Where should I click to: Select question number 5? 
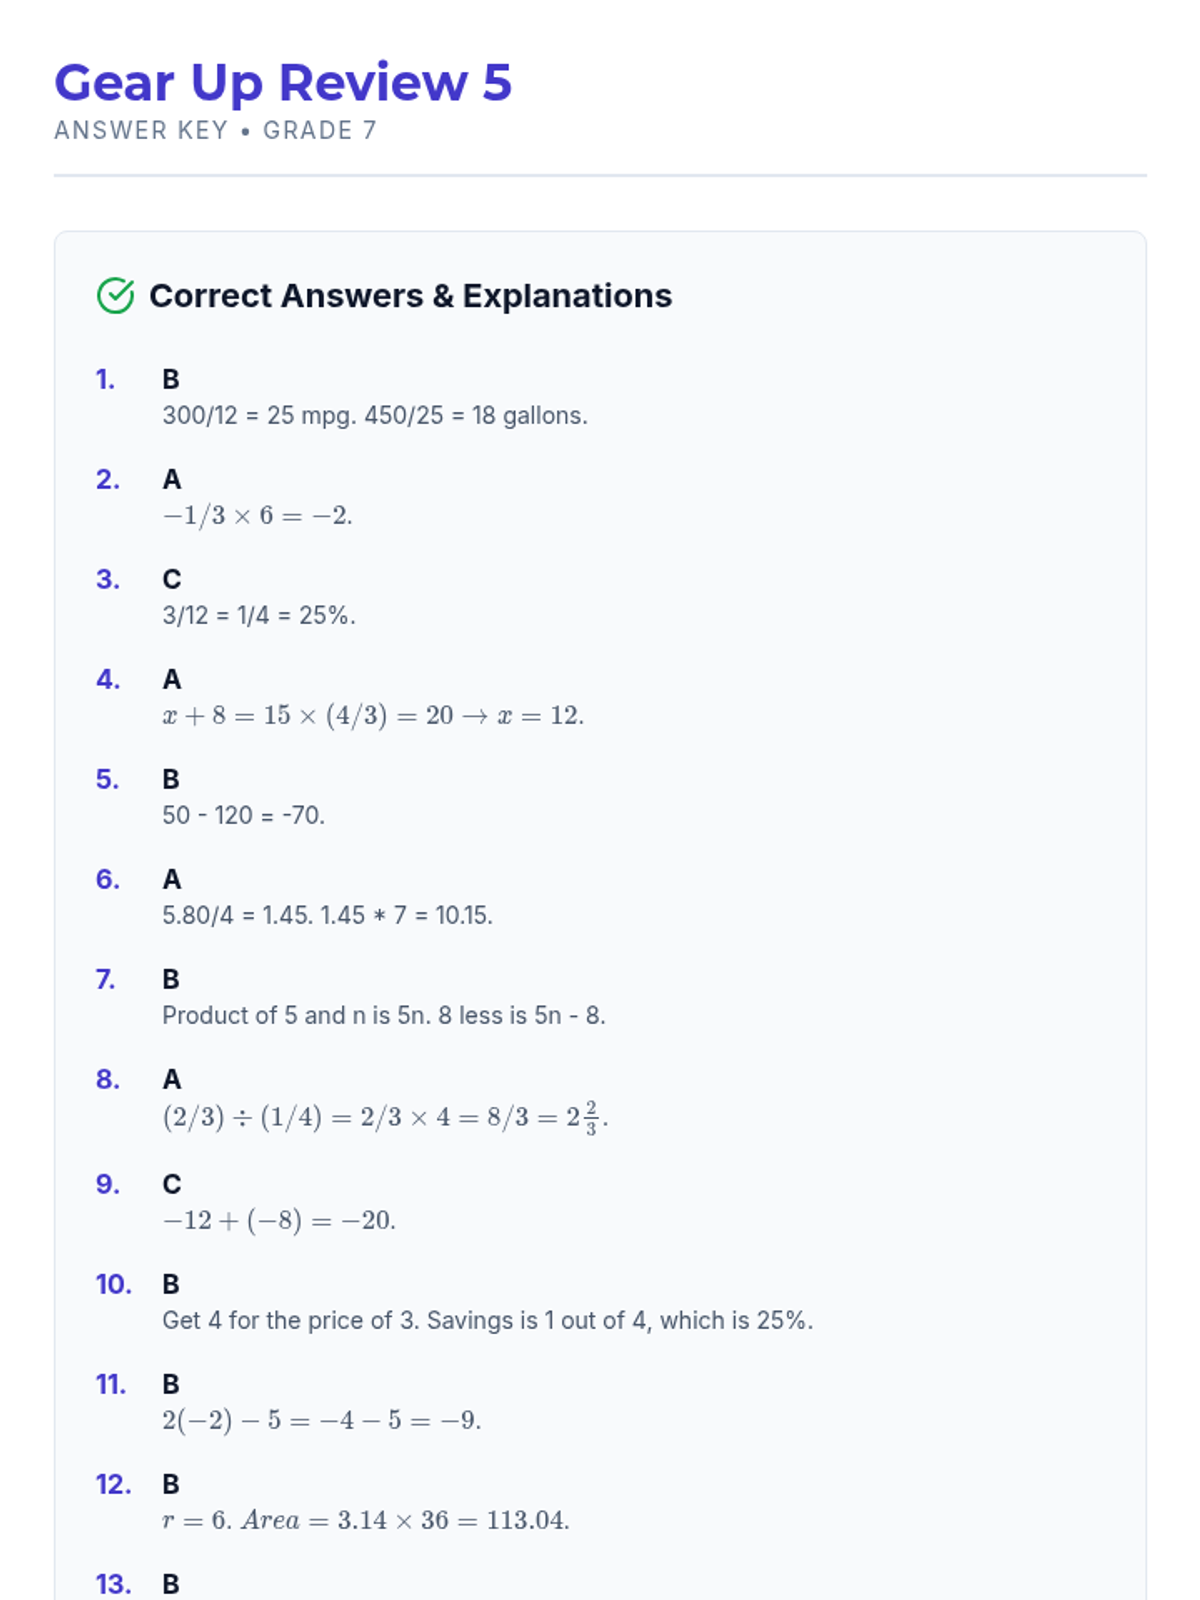click(x=107, y=780)
